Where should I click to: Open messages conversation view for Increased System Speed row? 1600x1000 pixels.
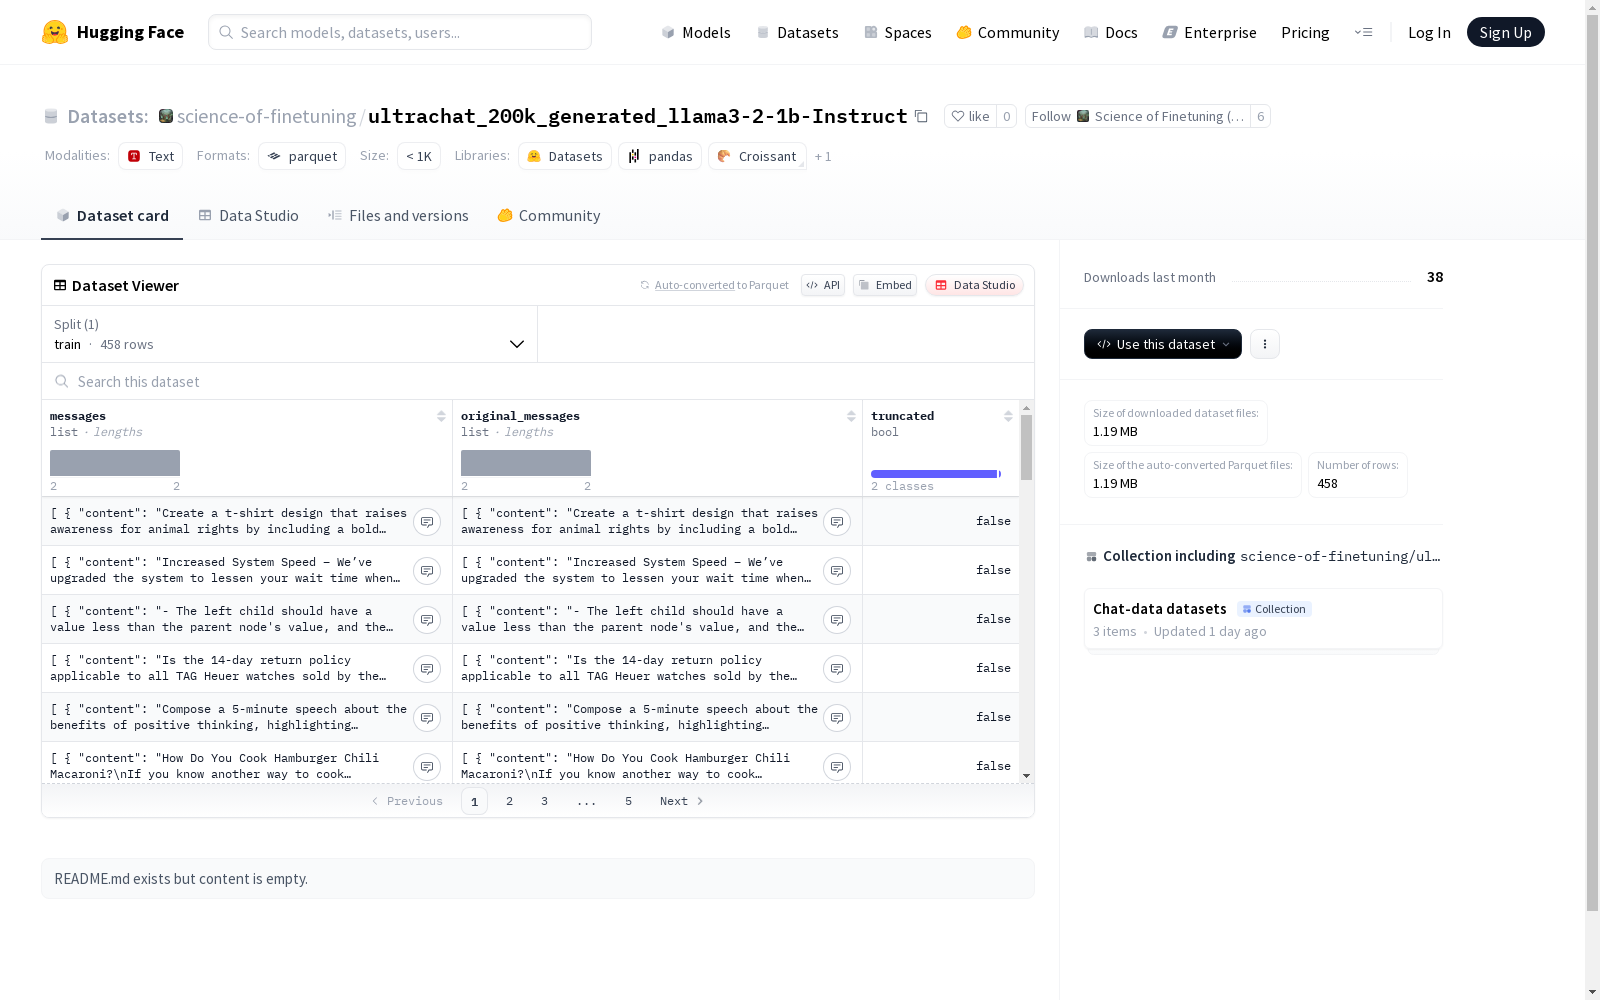[427, 571]
